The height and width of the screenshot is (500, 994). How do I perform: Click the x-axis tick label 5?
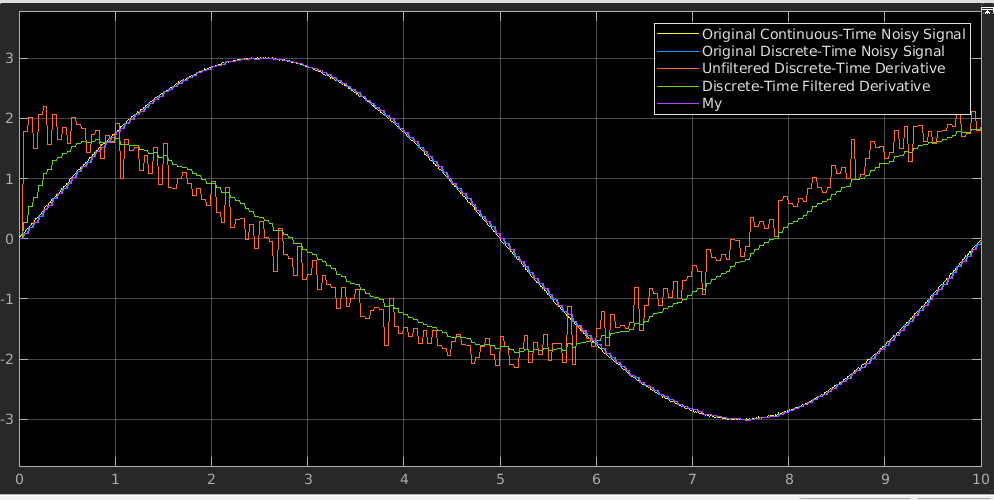click(x=500, y=479)
